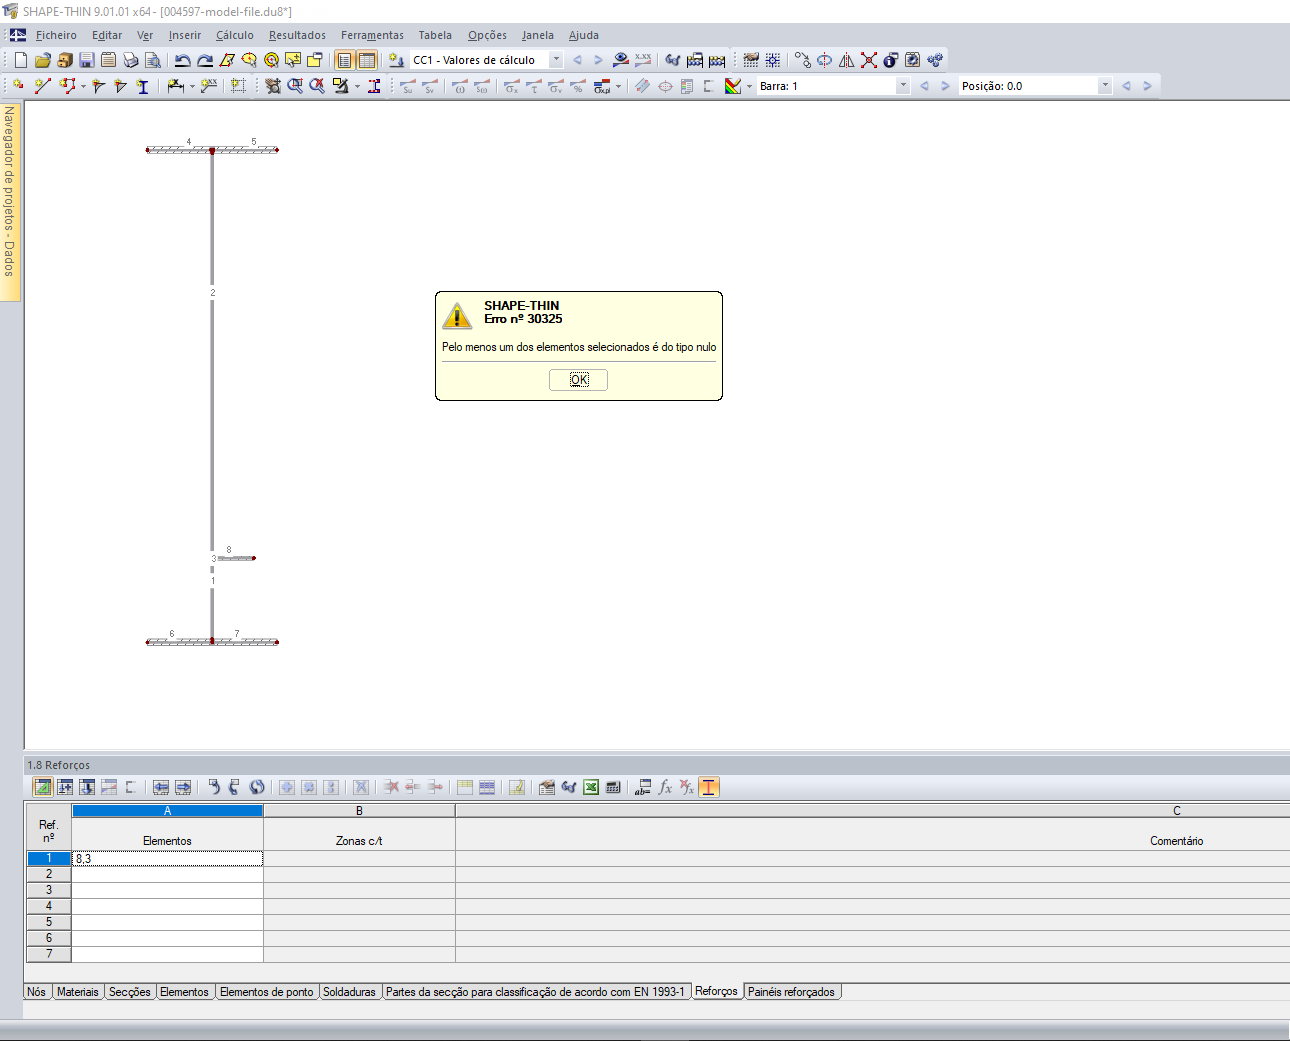Toggle the navigator panel display button

(x=344, y=60)
